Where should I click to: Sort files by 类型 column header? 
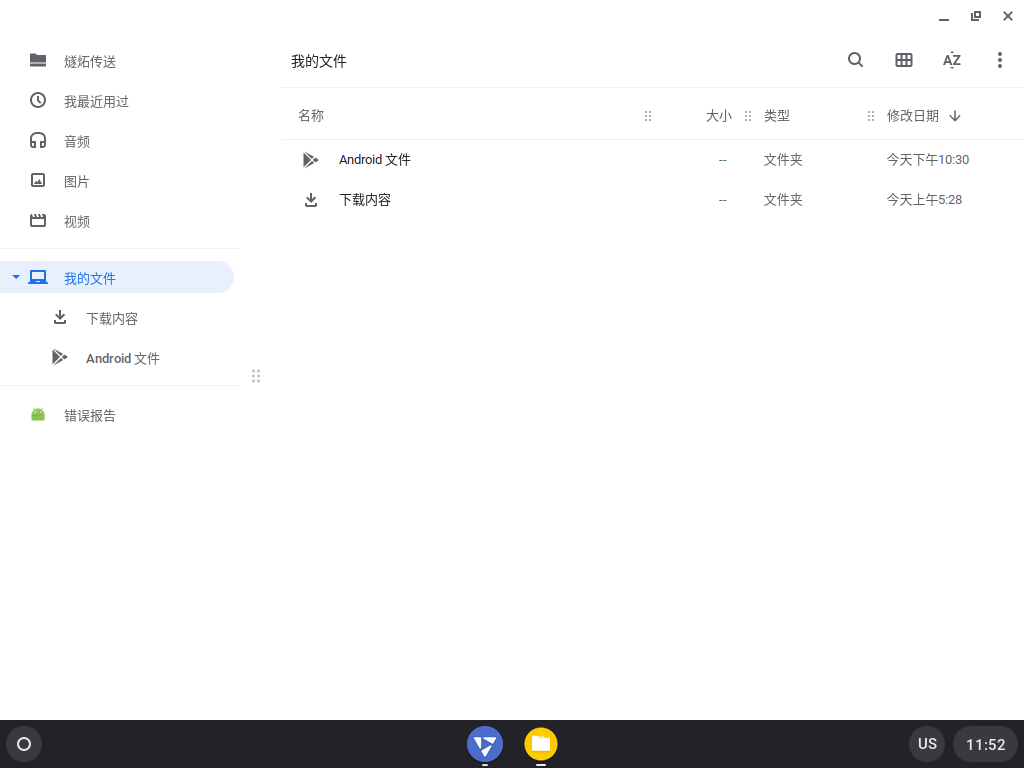777,116
